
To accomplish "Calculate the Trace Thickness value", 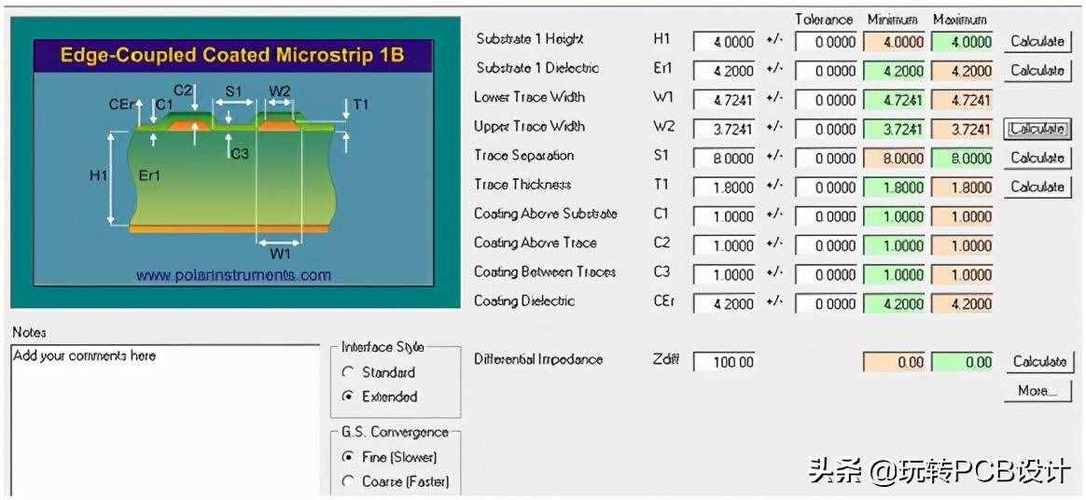I will point(1038,187).
